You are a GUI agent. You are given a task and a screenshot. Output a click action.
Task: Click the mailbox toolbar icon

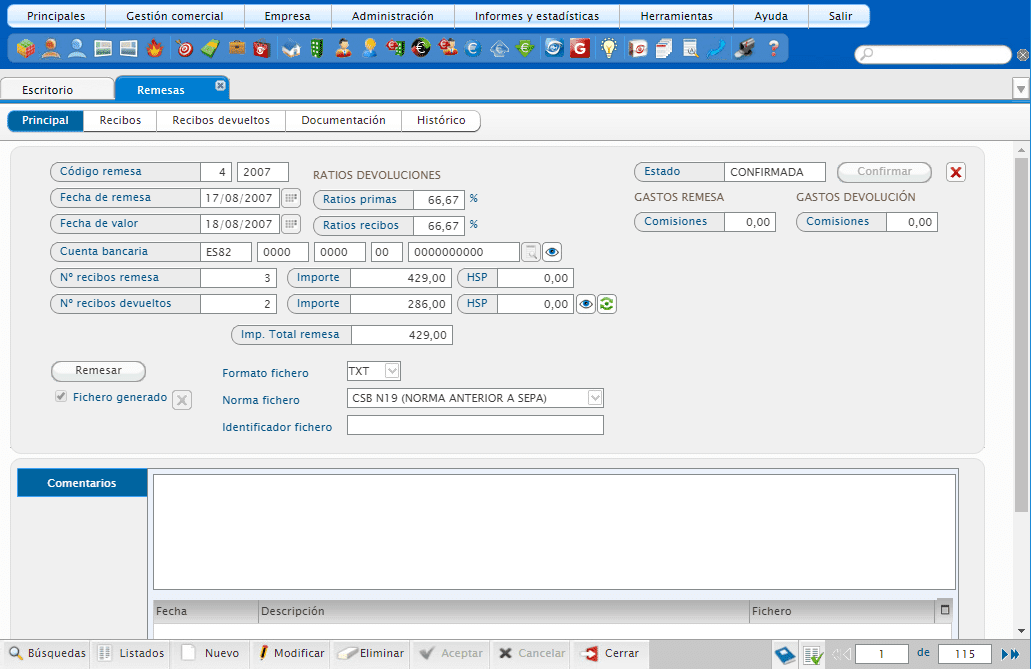click(744, 48)
